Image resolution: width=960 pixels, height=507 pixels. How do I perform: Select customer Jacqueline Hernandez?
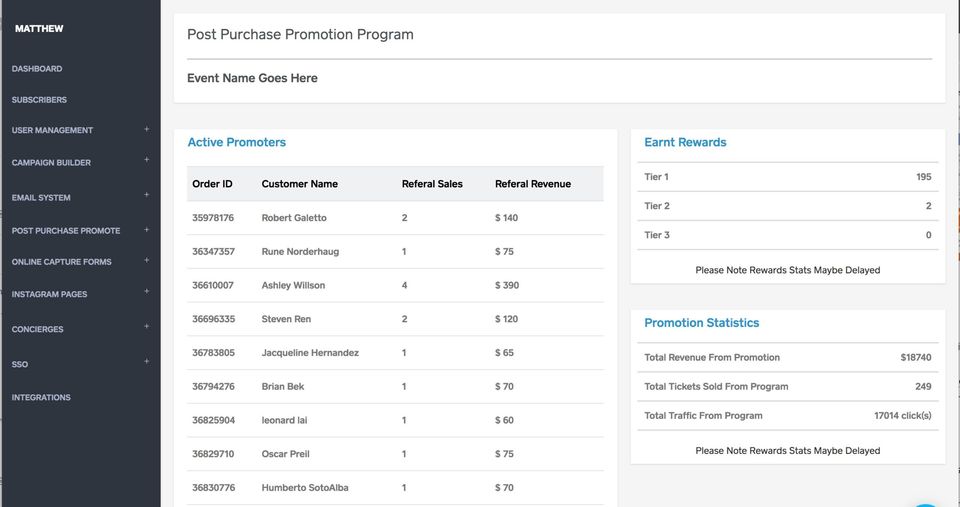click(310, 352)
